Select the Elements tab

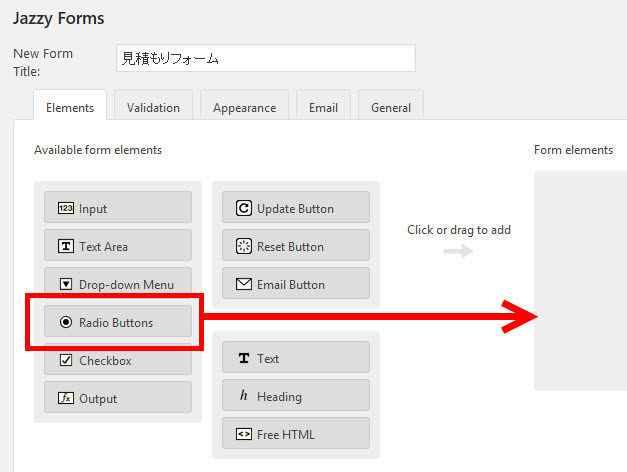coord(70,105)
